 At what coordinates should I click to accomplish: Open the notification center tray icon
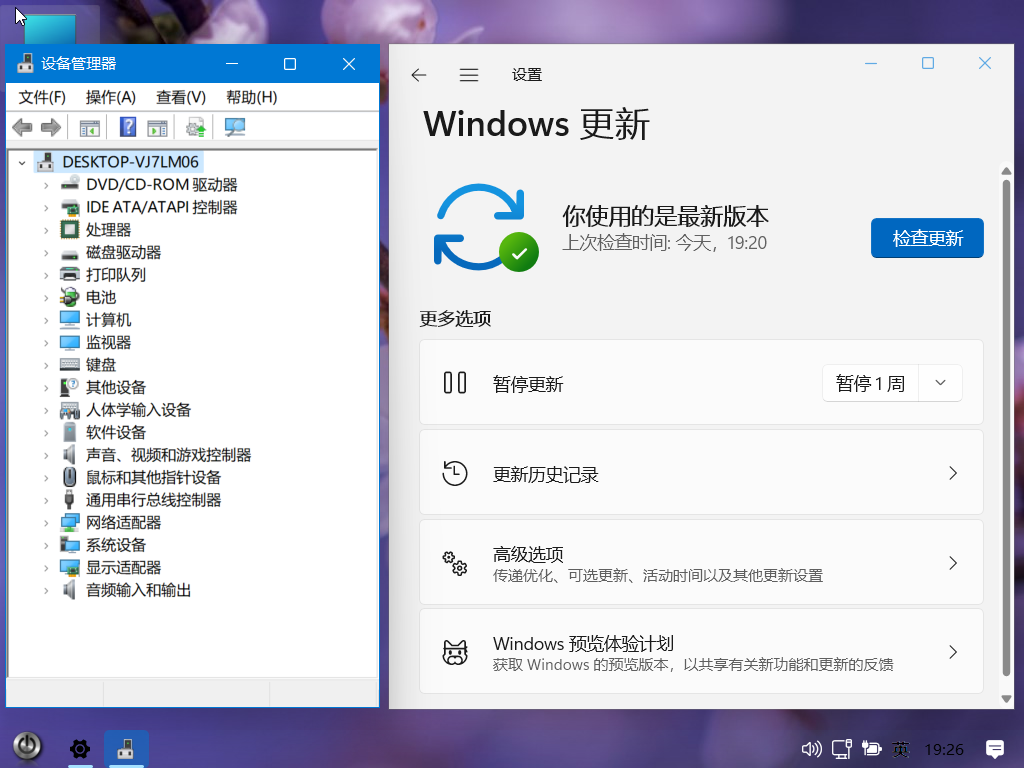pyautogui.click(x=995, y=748)
